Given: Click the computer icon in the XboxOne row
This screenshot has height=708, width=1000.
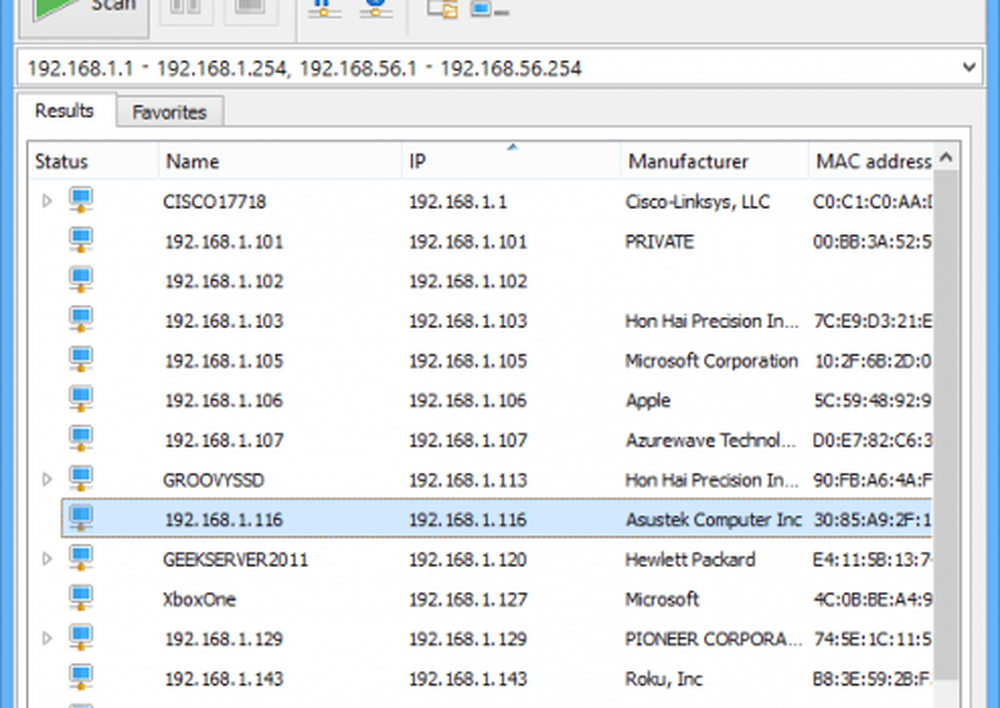Looking at the screenshot, I should [x=81, y=599].
